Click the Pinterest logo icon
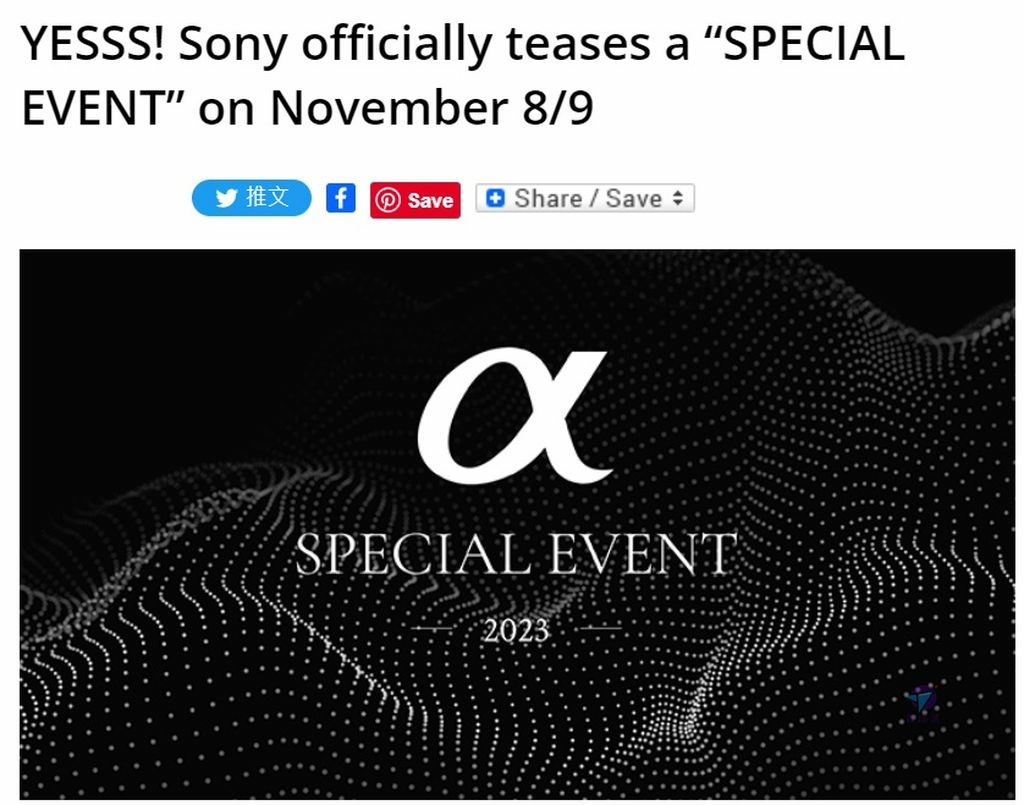The image size is (1024, 805). point(387,200)
